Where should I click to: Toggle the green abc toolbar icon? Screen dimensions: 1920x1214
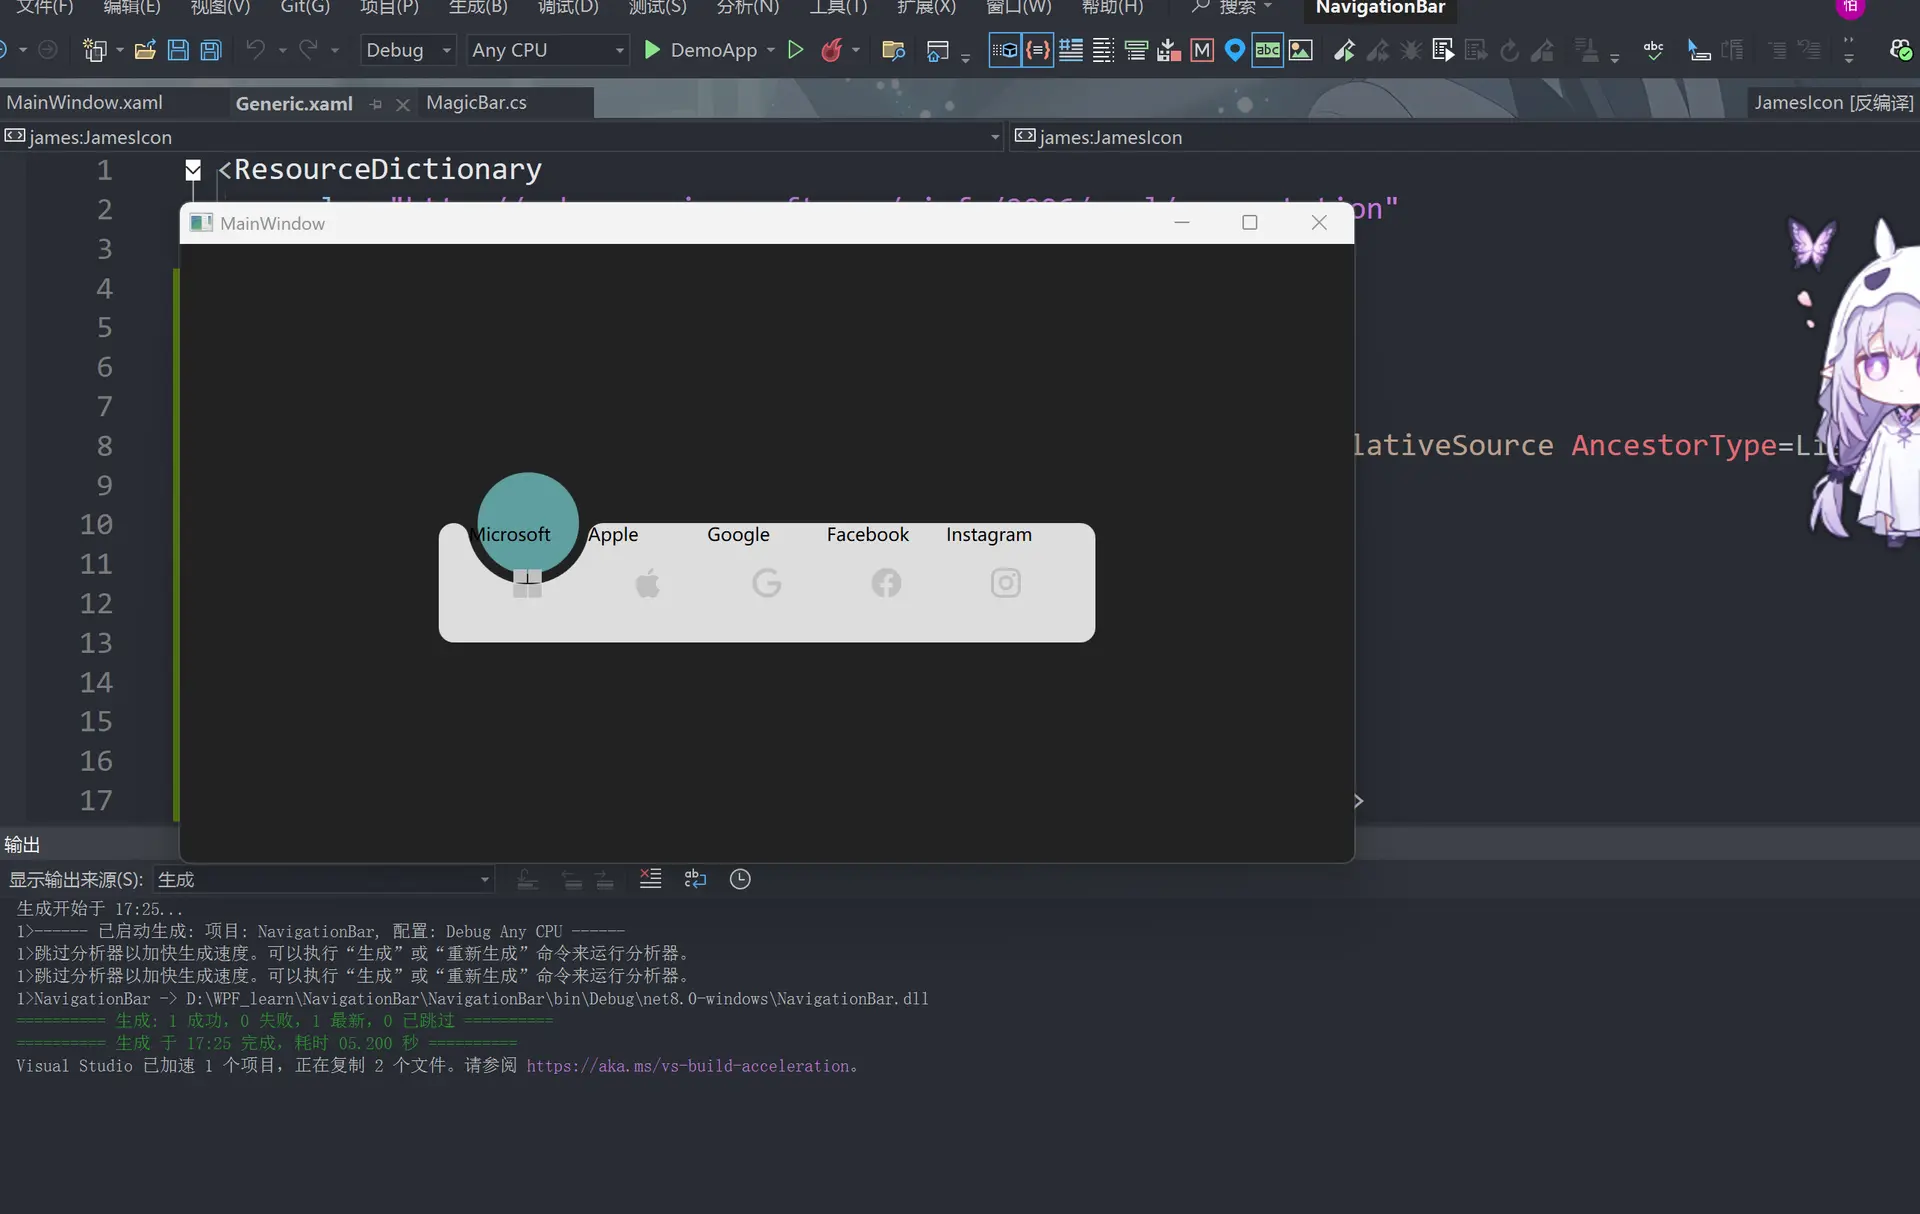coord(1268,50)
